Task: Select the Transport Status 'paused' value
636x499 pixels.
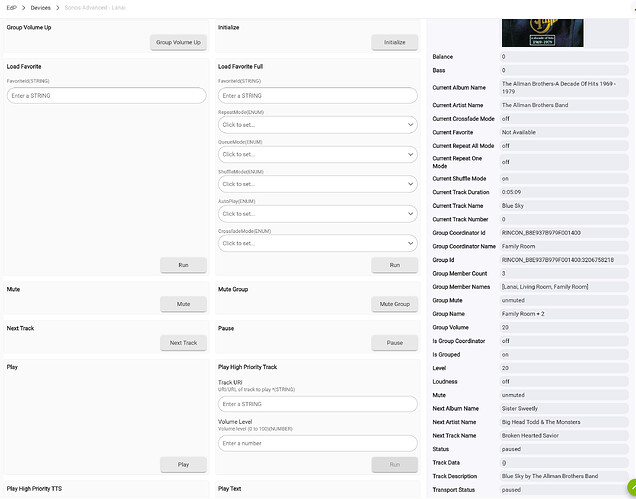Action: [564, 490]
